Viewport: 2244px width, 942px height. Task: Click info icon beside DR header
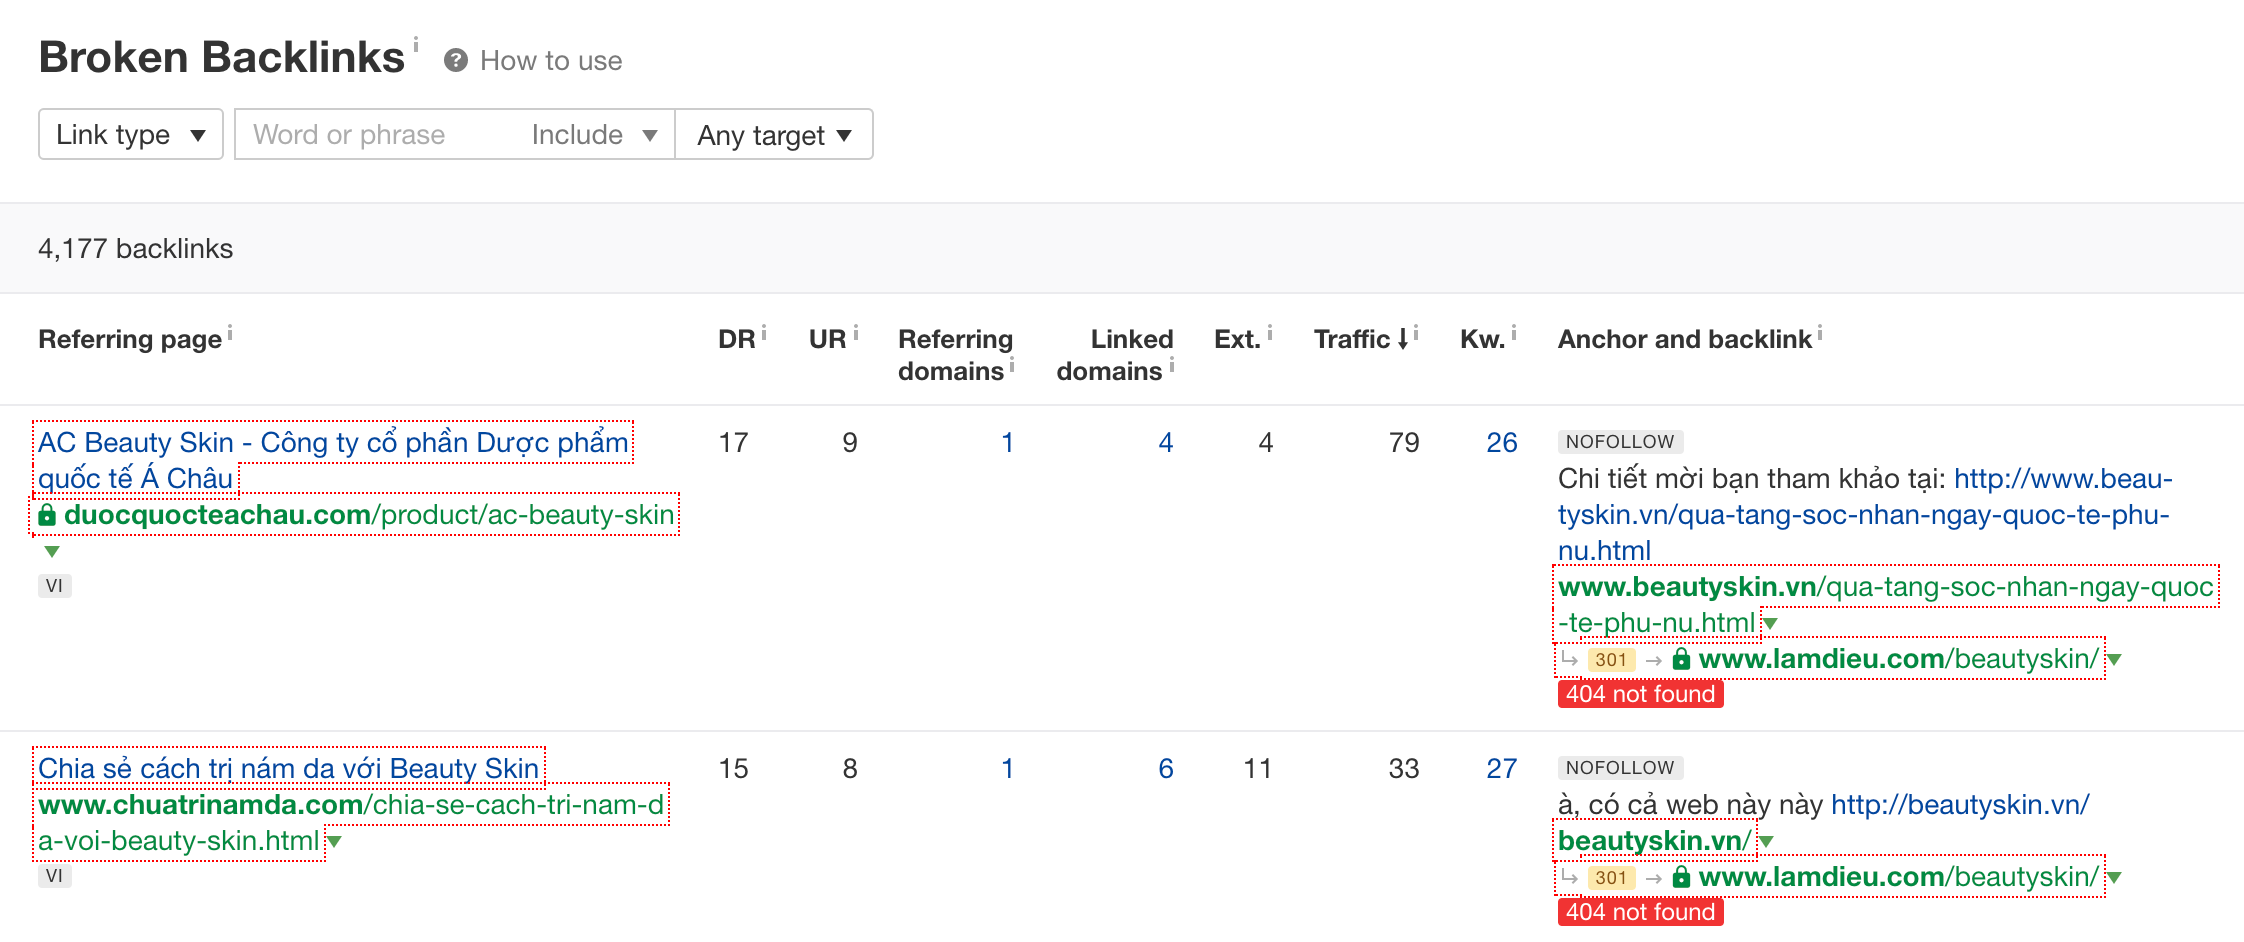tap(764, 333)
